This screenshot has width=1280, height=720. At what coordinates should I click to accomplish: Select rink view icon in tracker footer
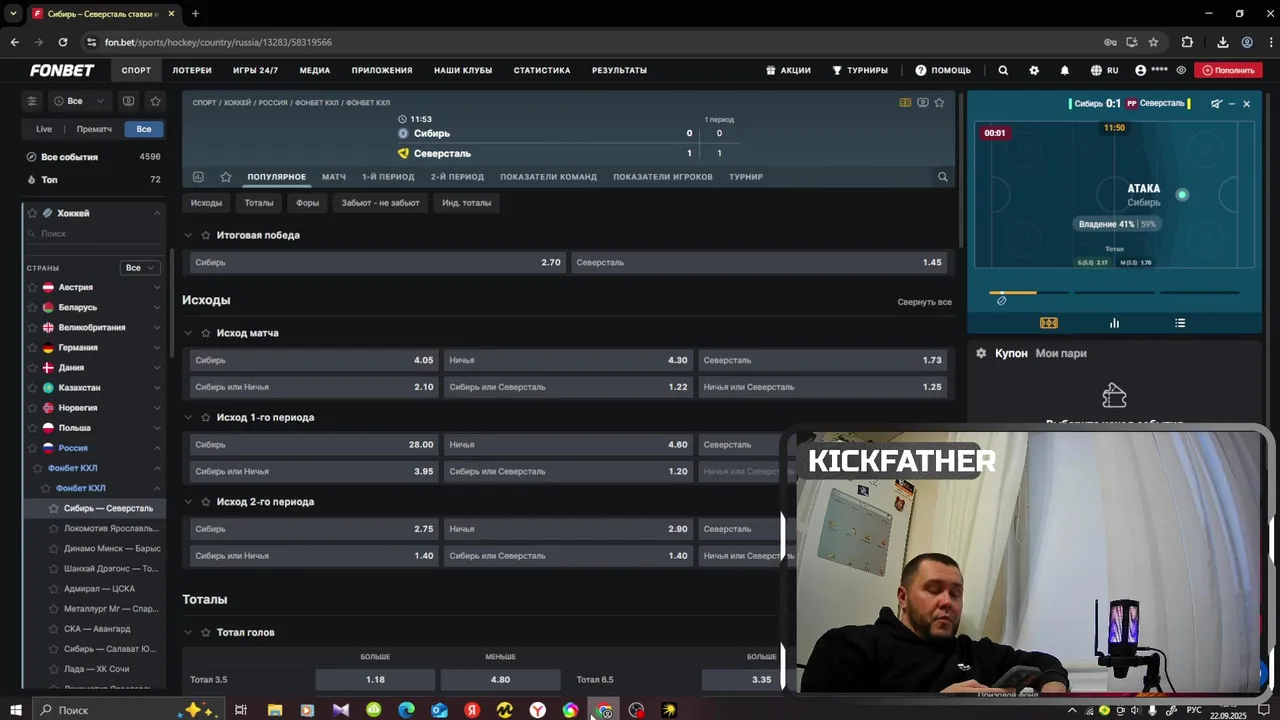pyautogui.click(x=1049, y=323)
